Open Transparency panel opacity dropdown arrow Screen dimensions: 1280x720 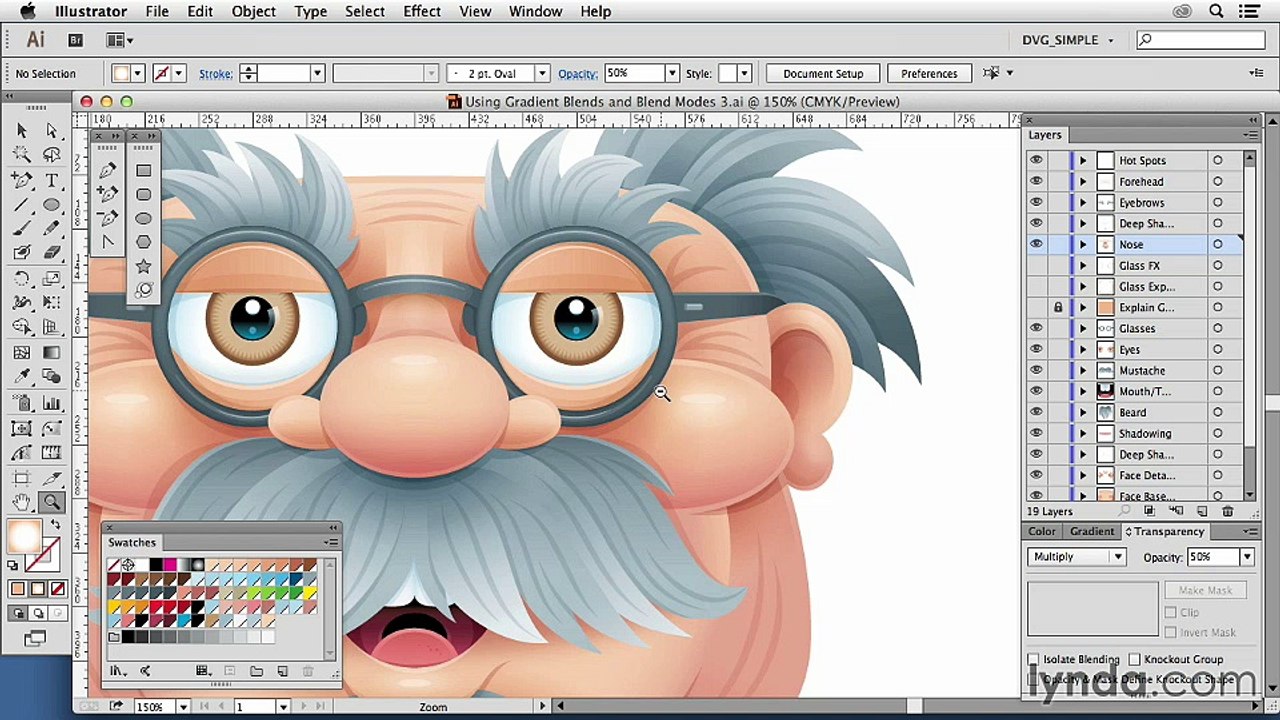(x=1247, y=557)
